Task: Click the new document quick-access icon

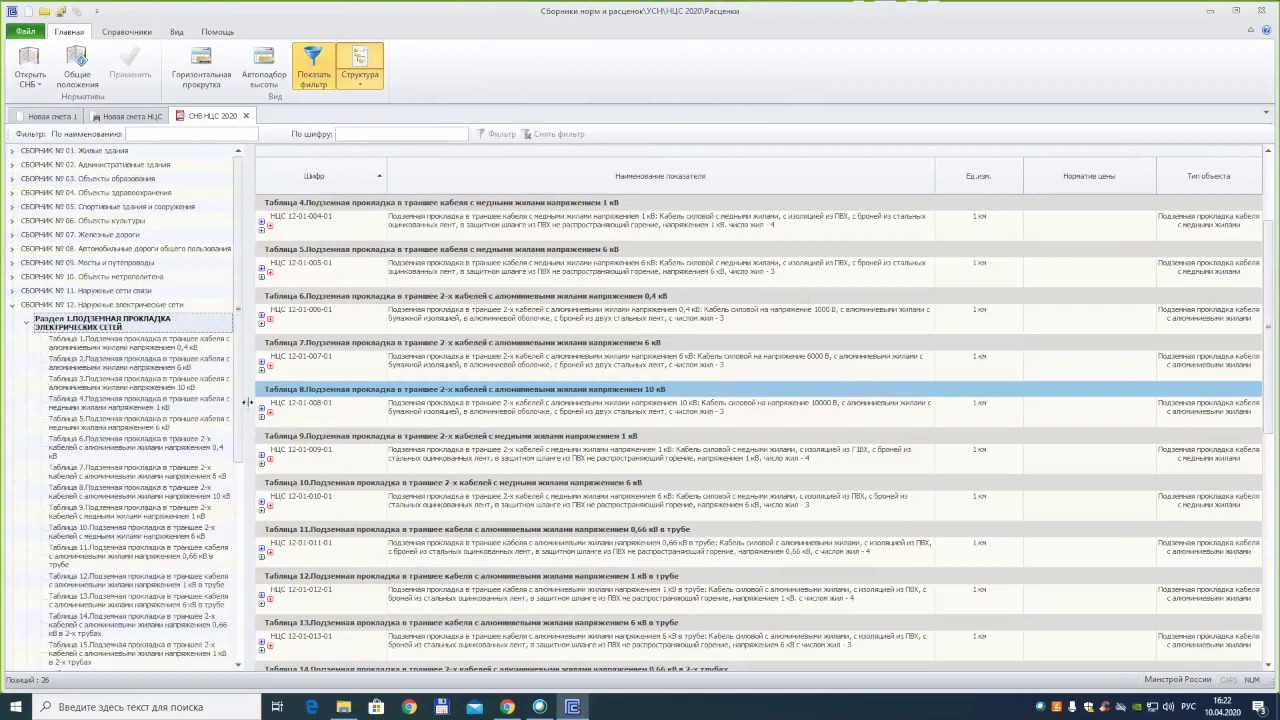Action: (29, 11)
